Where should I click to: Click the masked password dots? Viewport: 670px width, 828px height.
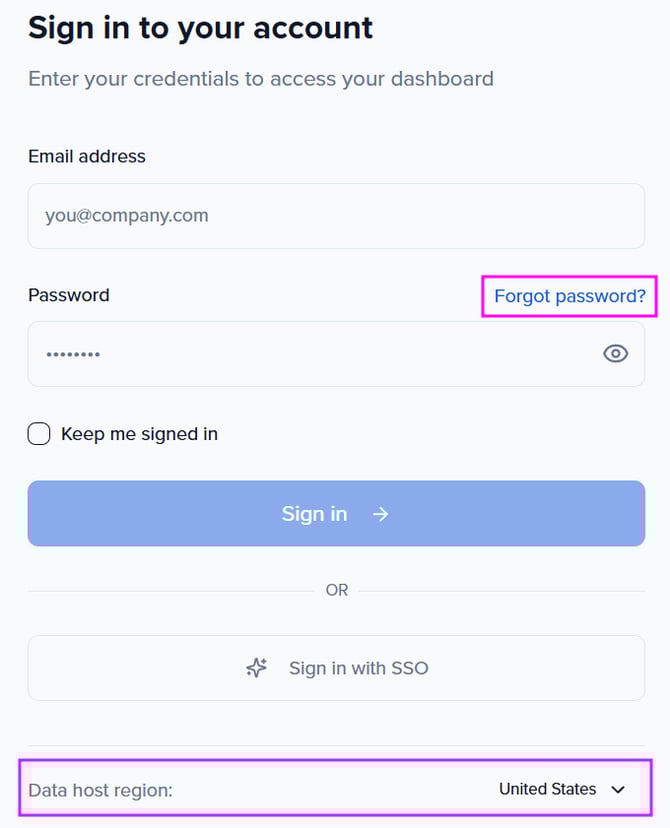73,354
